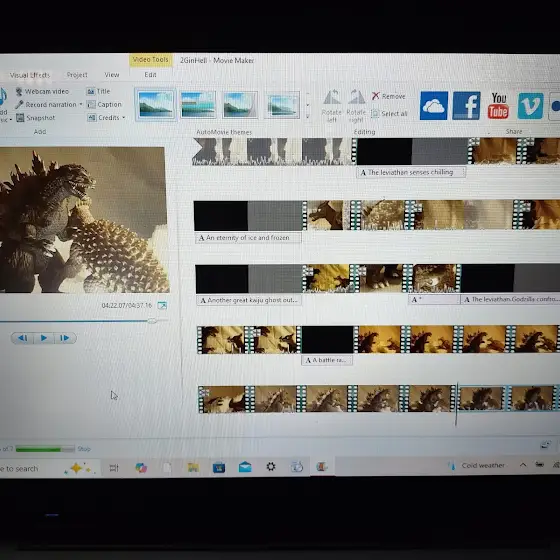The image size is (560, 560).
Task: Go to previous frame button
Action: [x=22, y=338]
